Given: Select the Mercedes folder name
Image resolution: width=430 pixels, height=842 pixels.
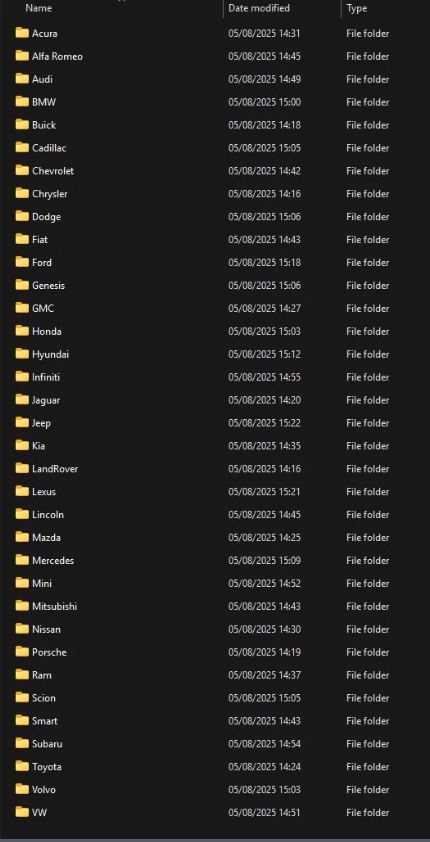Looking at the screenshot, I should point(53,561).
